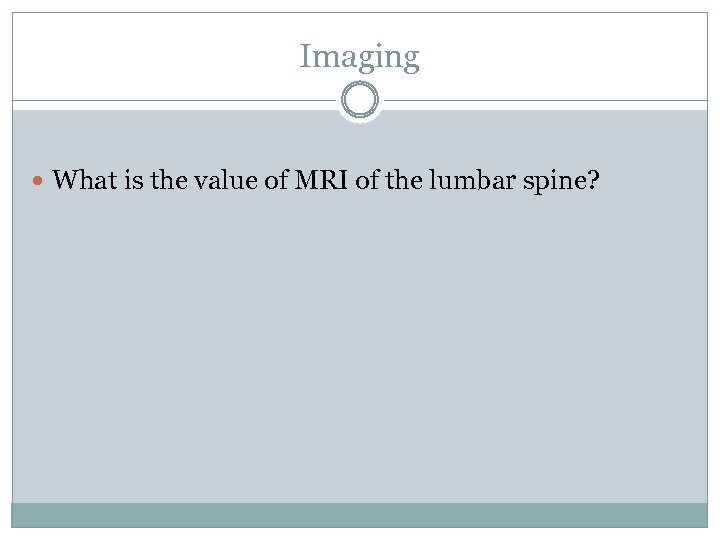Click the capital "I" starting the title
Viewport: 720px width, 540px height.
point(304,56)
